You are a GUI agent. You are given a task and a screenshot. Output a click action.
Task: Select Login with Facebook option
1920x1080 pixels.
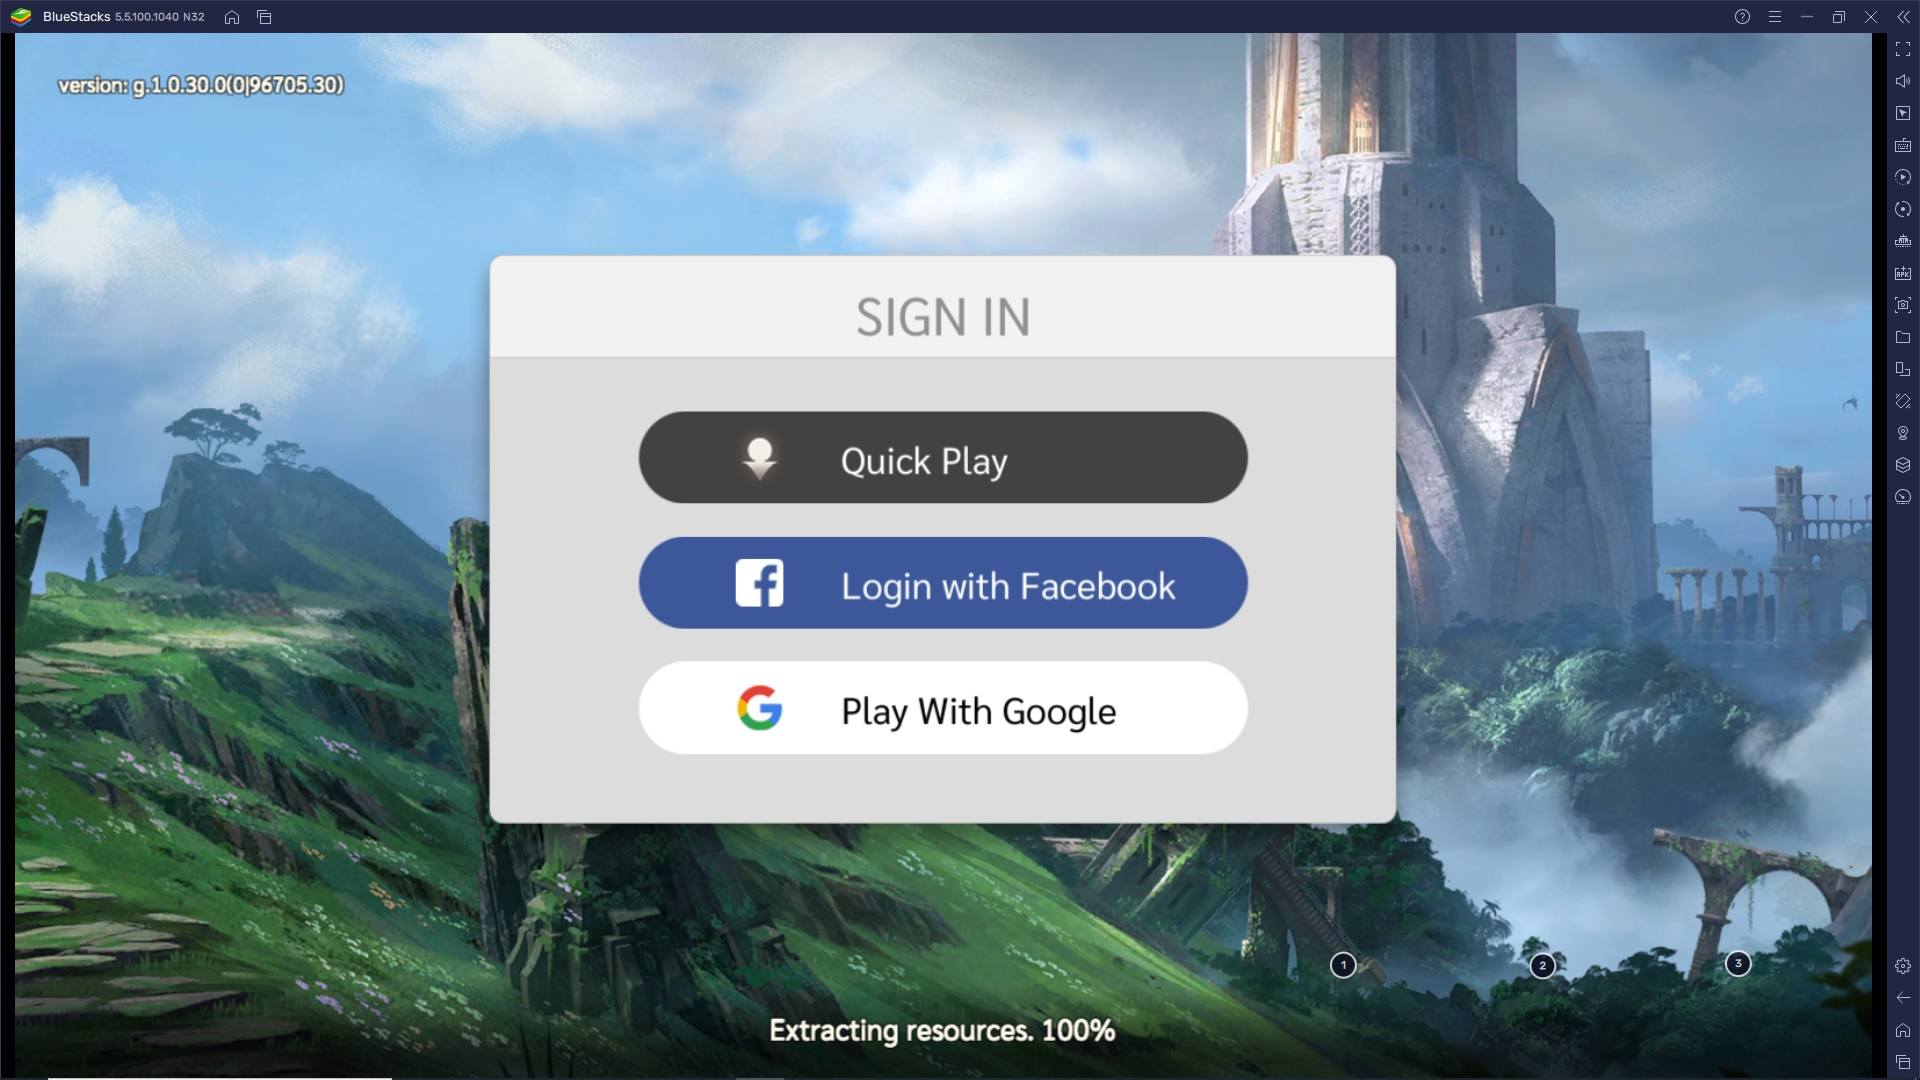(942, 583)
